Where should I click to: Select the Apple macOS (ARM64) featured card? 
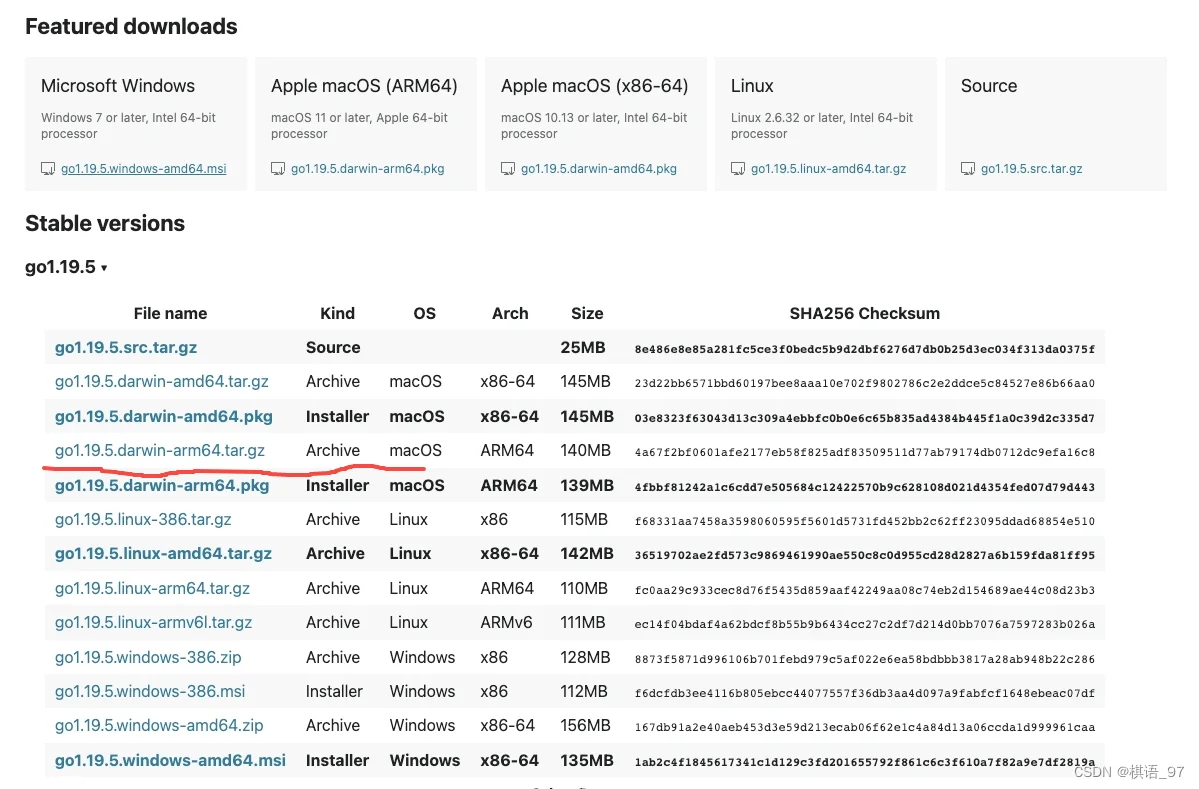pos(366,124)
